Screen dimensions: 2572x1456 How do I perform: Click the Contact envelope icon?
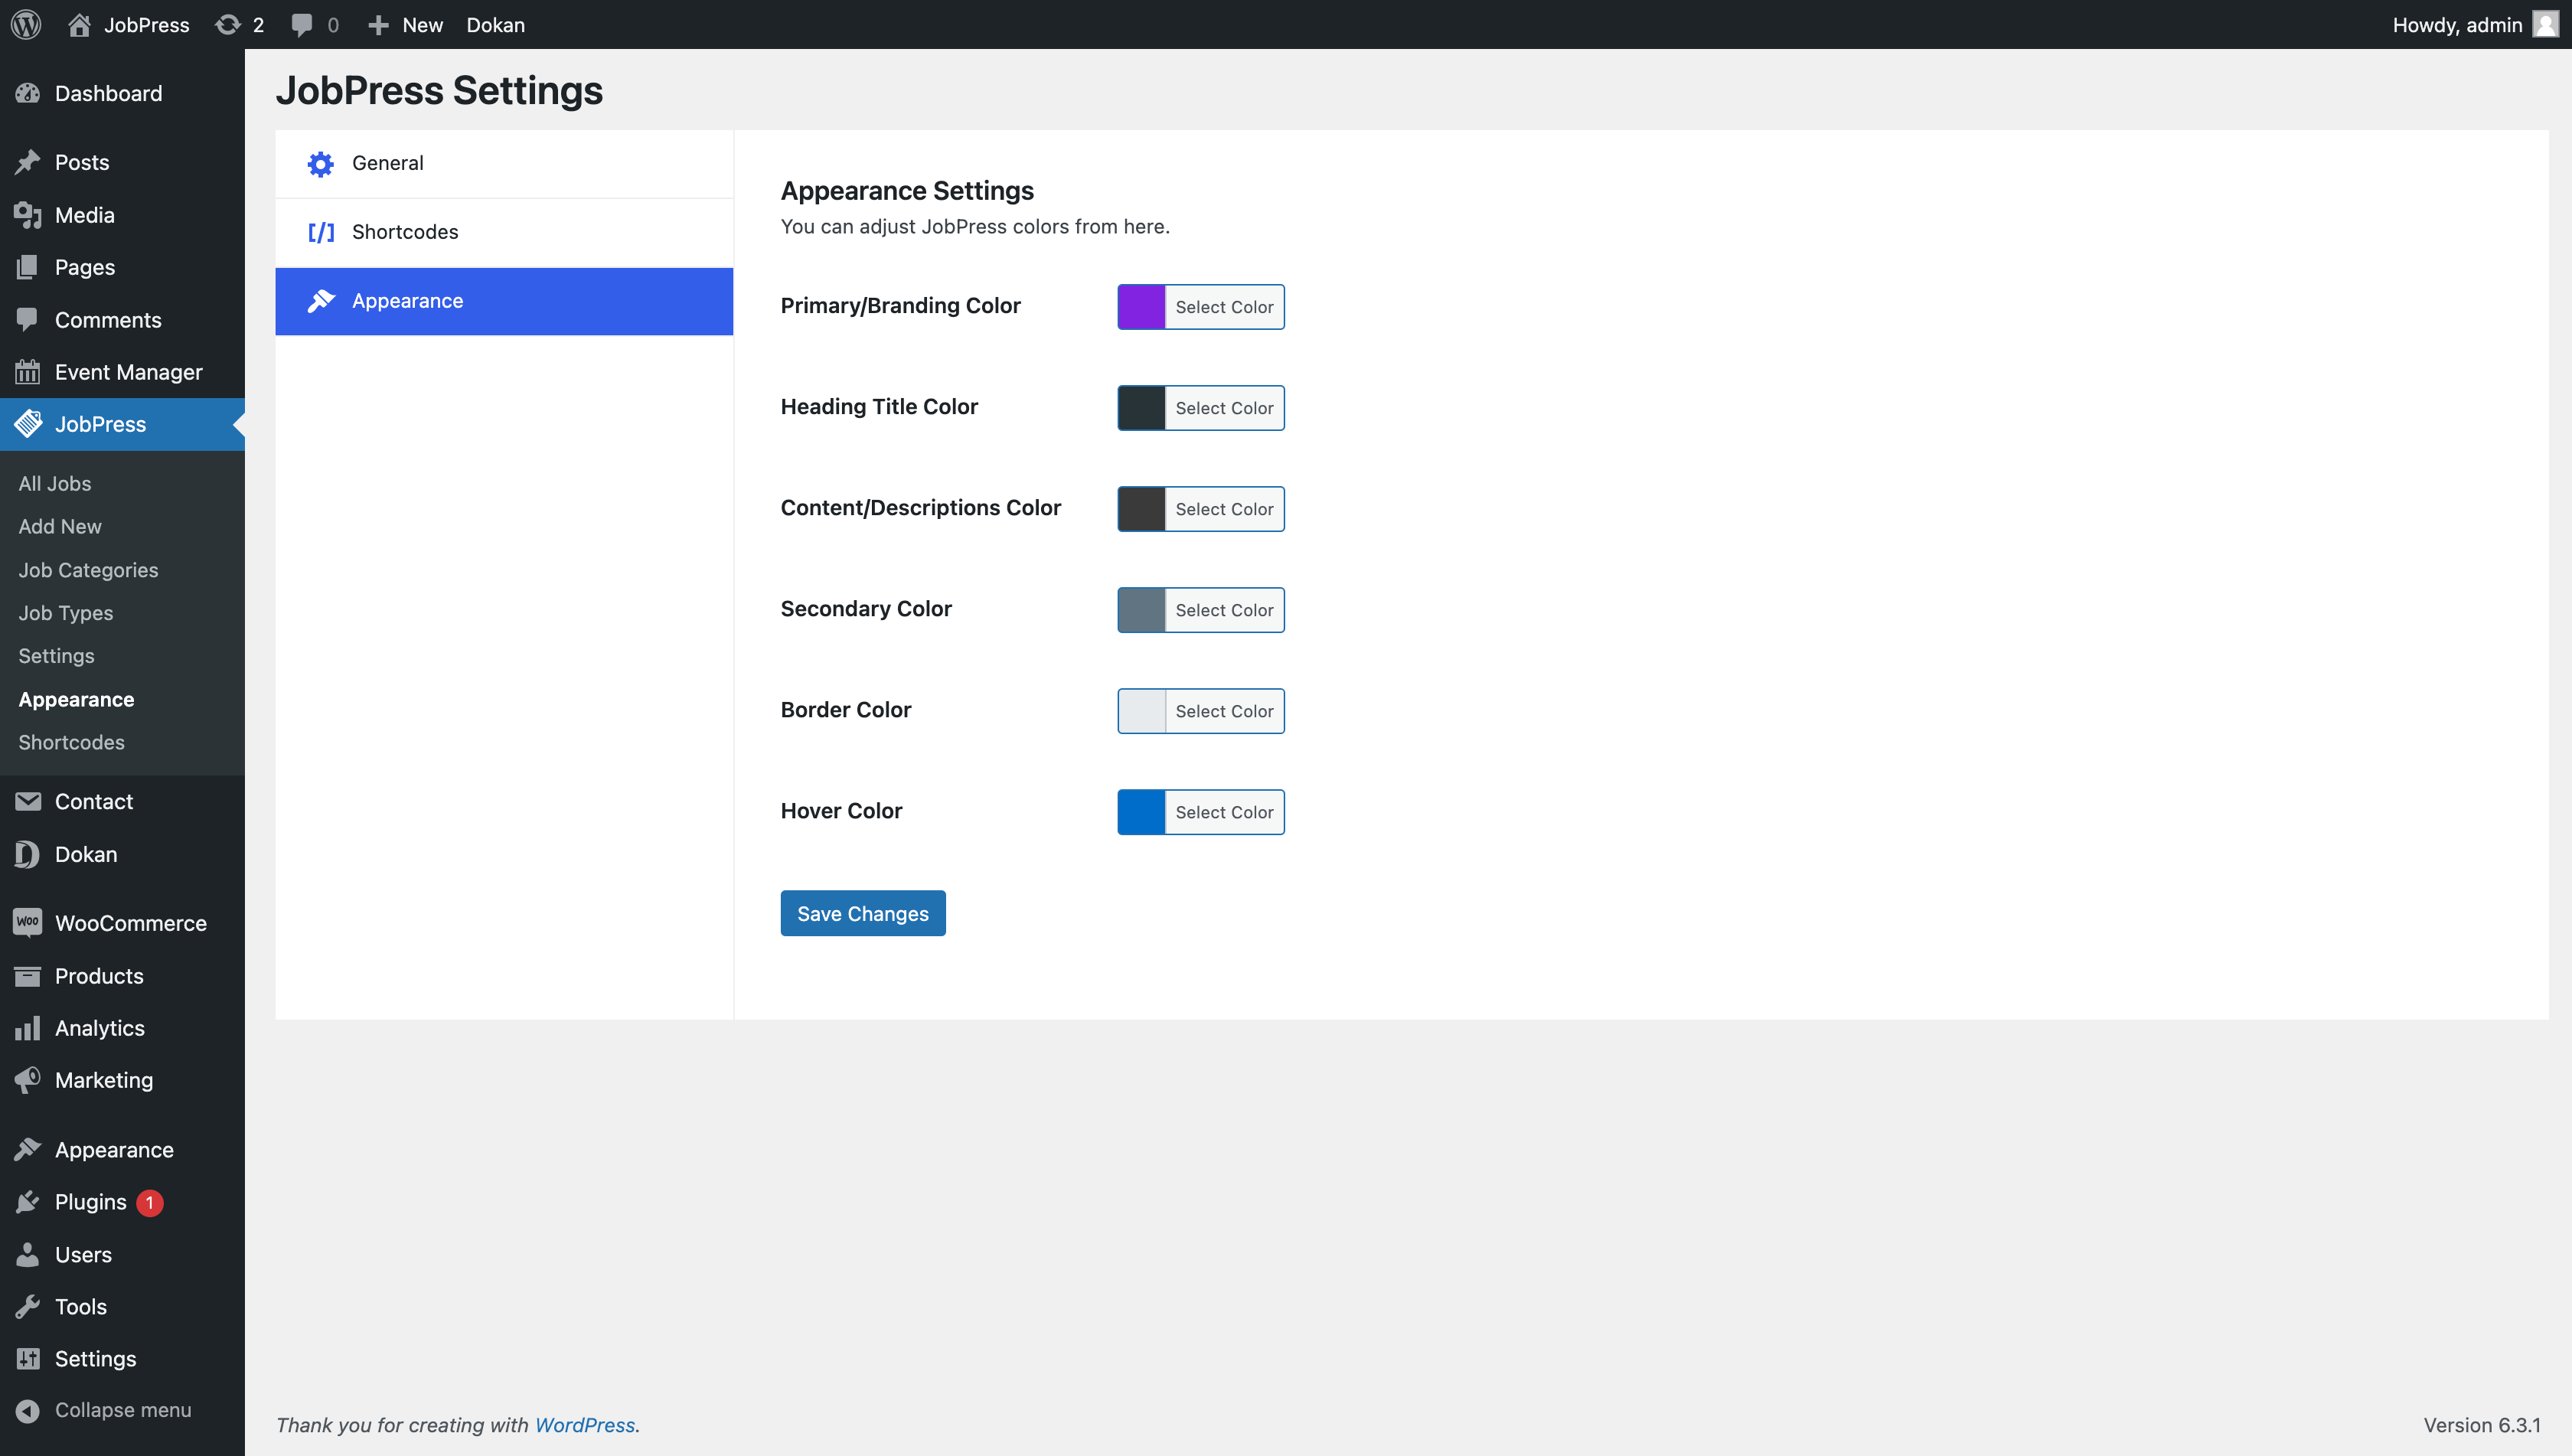(x=28, y=801)
